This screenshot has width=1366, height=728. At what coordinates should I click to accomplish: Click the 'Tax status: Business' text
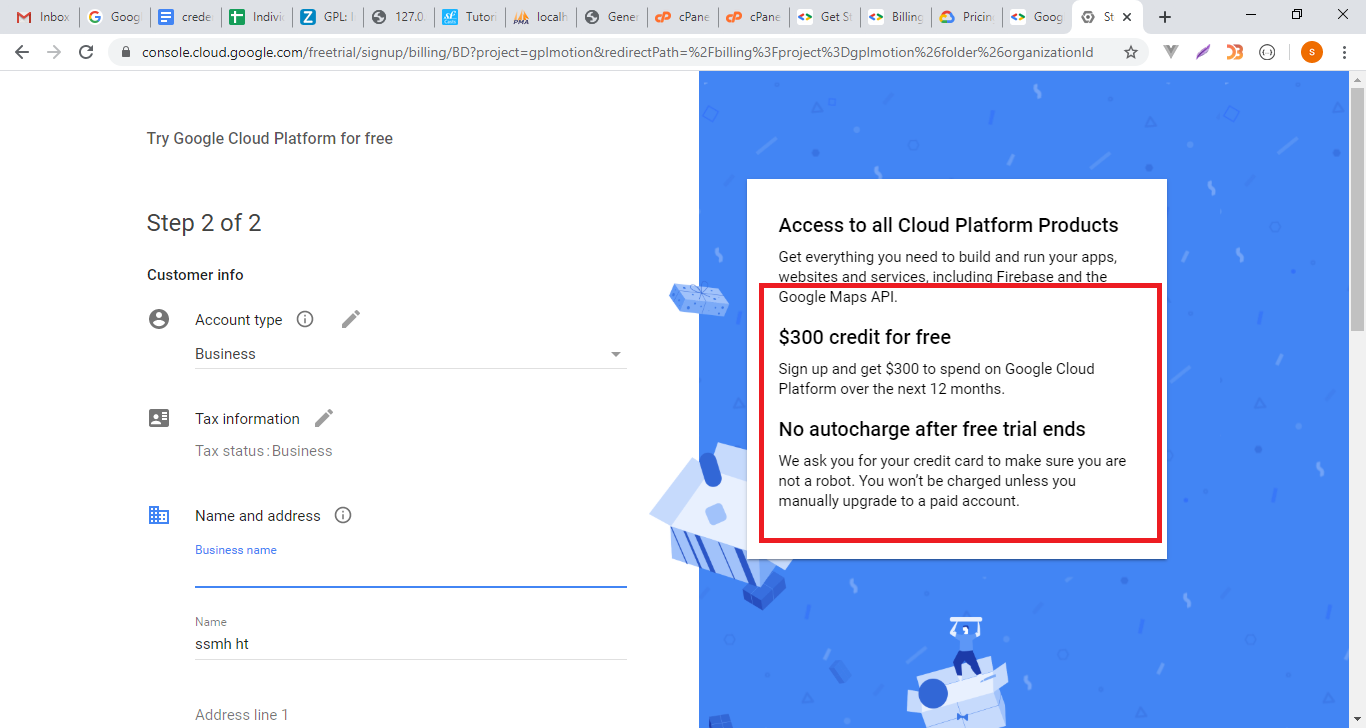pyautogui.click(x=264, y=451)
